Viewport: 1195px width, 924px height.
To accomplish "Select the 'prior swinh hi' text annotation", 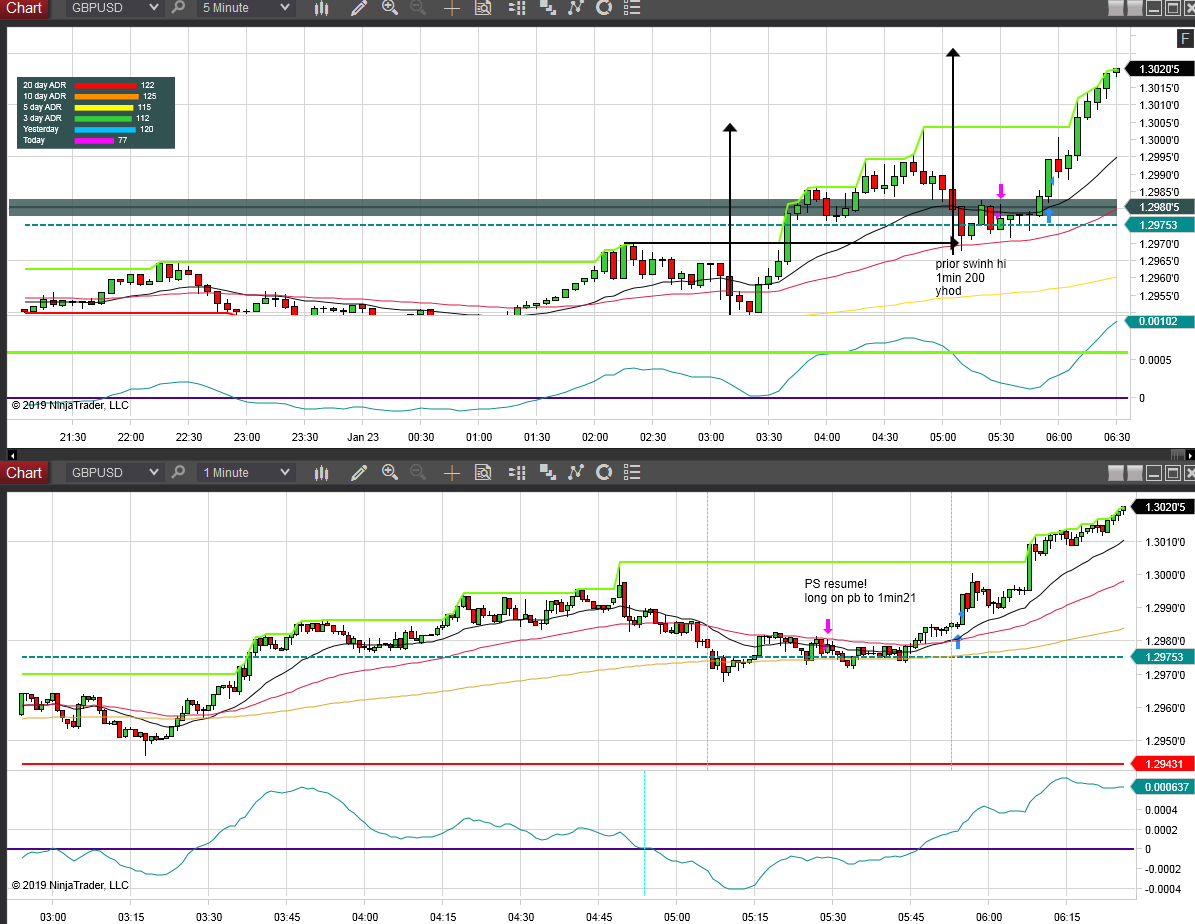I will tap(970, 264).
